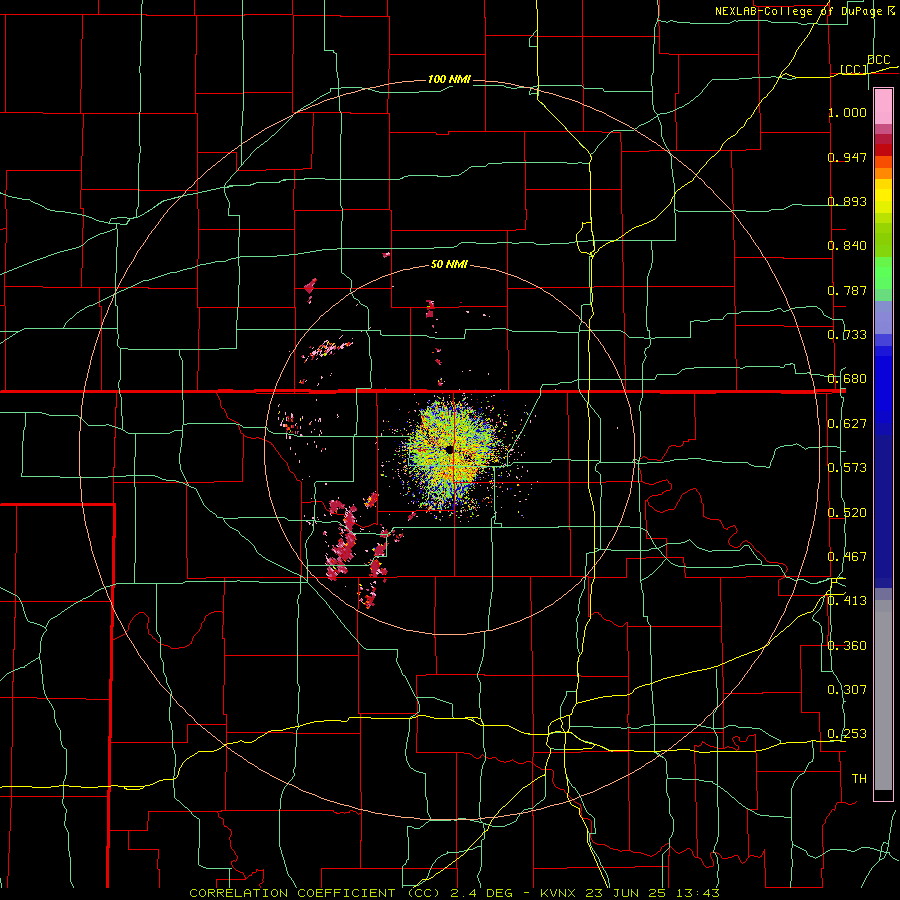Screen dimensions: 900x900
Task: Click the 1.000 value on the color scale
Action: 847,112
